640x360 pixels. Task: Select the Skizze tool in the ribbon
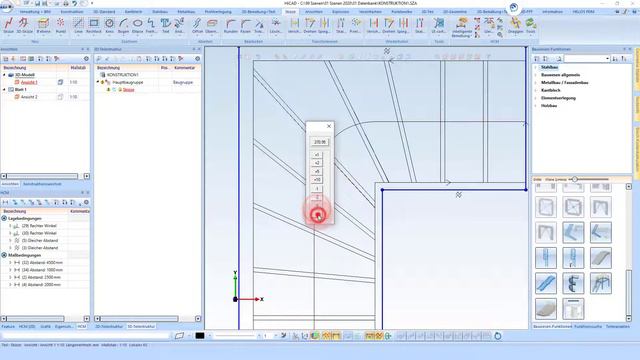click(x=9, y=25)
